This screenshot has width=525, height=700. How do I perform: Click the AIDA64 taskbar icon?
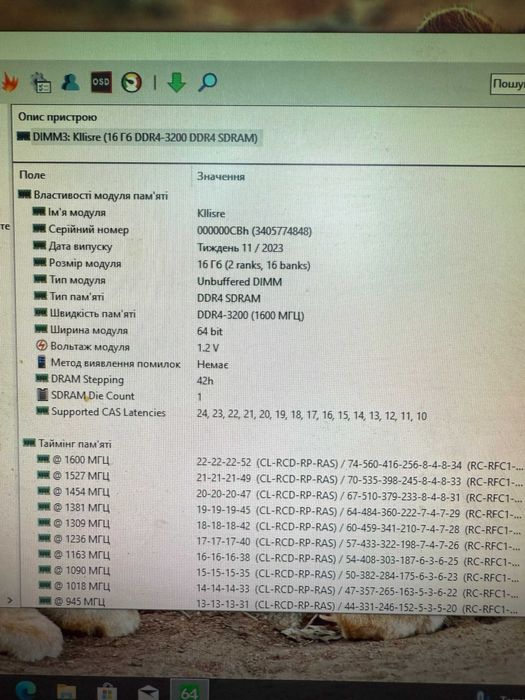pyautogui.click(x=189, y=691)
